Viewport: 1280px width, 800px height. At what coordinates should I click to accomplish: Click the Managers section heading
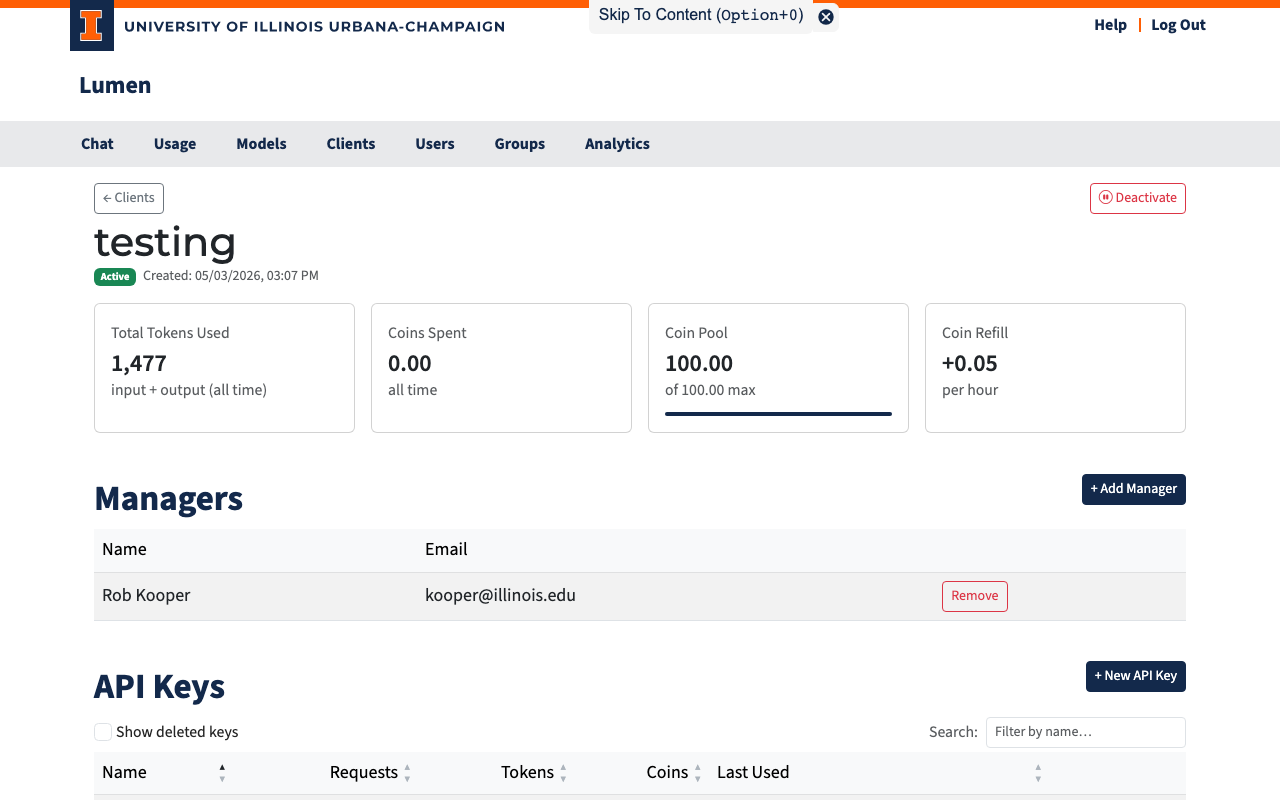[x=168, y=498]
